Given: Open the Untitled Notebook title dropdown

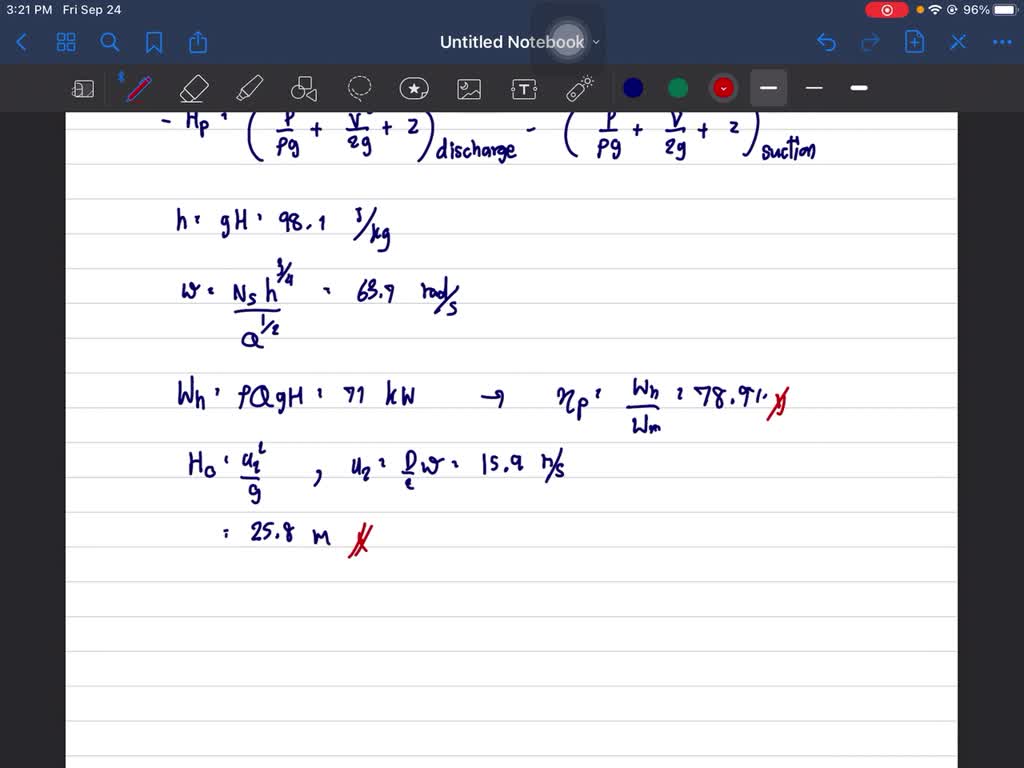Looking at the screenshot, I should 596,43.
